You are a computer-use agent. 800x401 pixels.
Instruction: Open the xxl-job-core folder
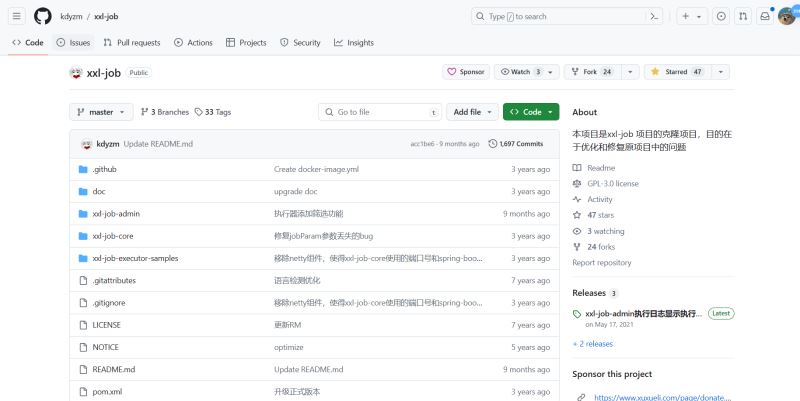[113, 236]
